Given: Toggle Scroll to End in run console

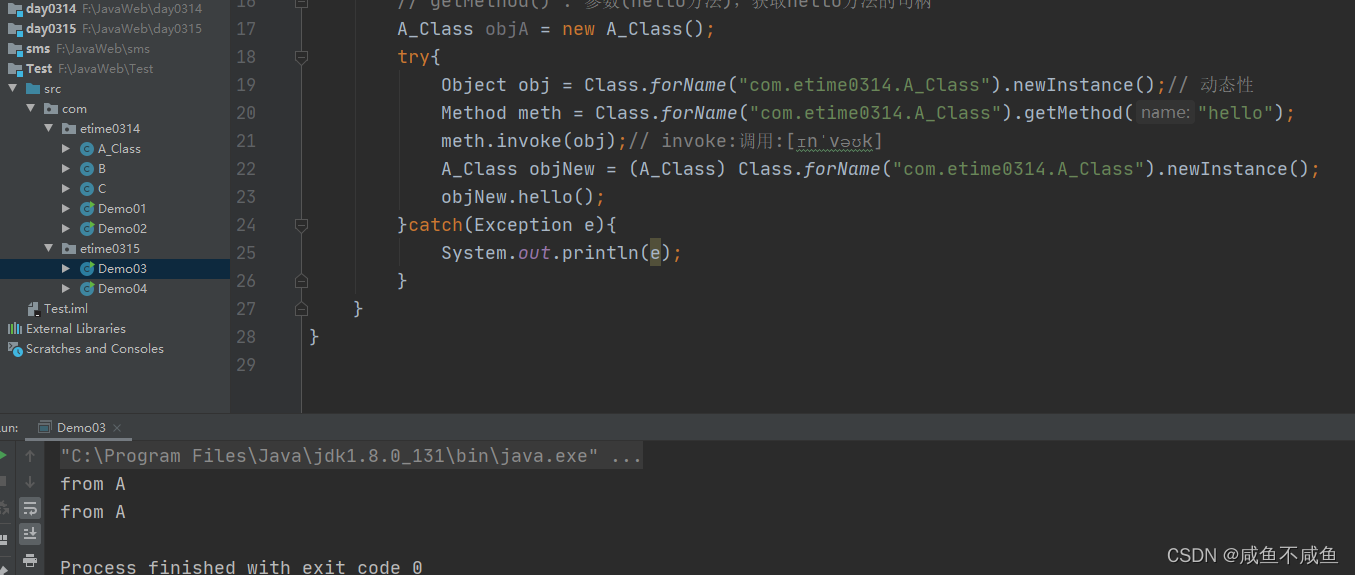Looking at the screenshot, I should [30, 534].
